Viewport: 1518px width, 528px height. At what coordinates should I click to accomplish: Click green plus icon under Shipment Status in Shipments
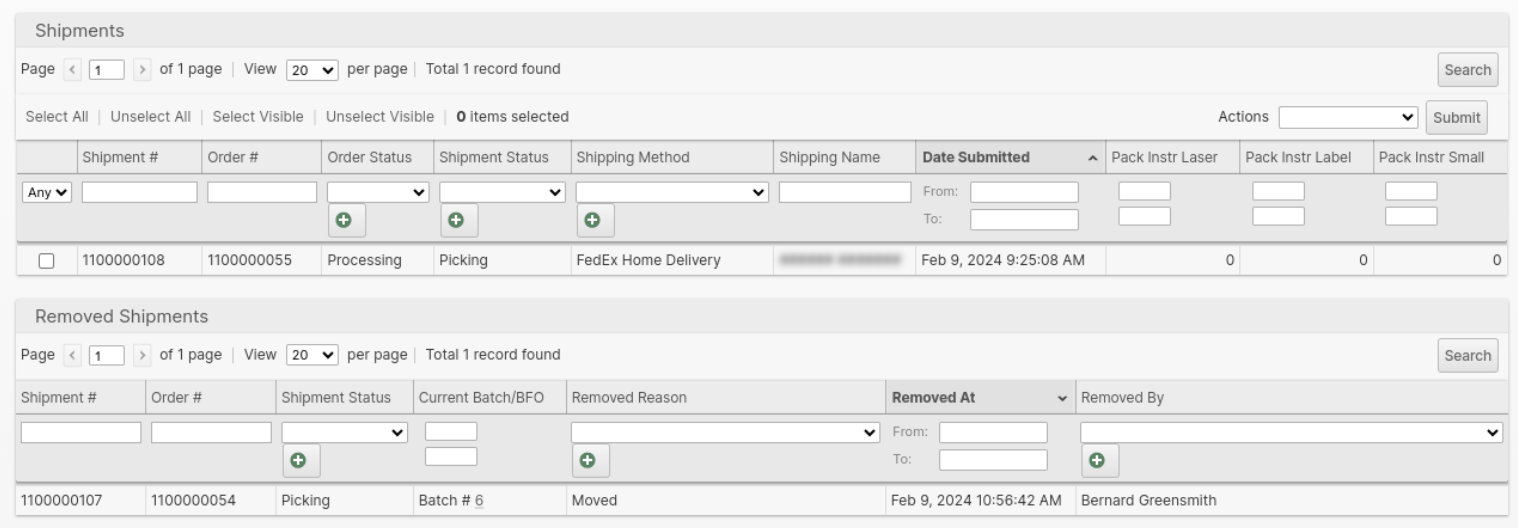tap(456, 220)
